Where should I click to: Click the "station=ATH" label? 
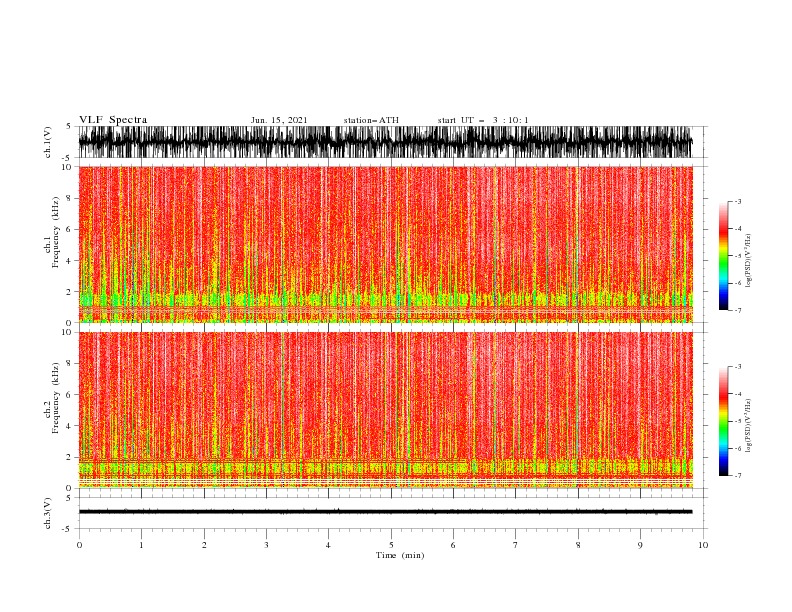pos(371,120)
